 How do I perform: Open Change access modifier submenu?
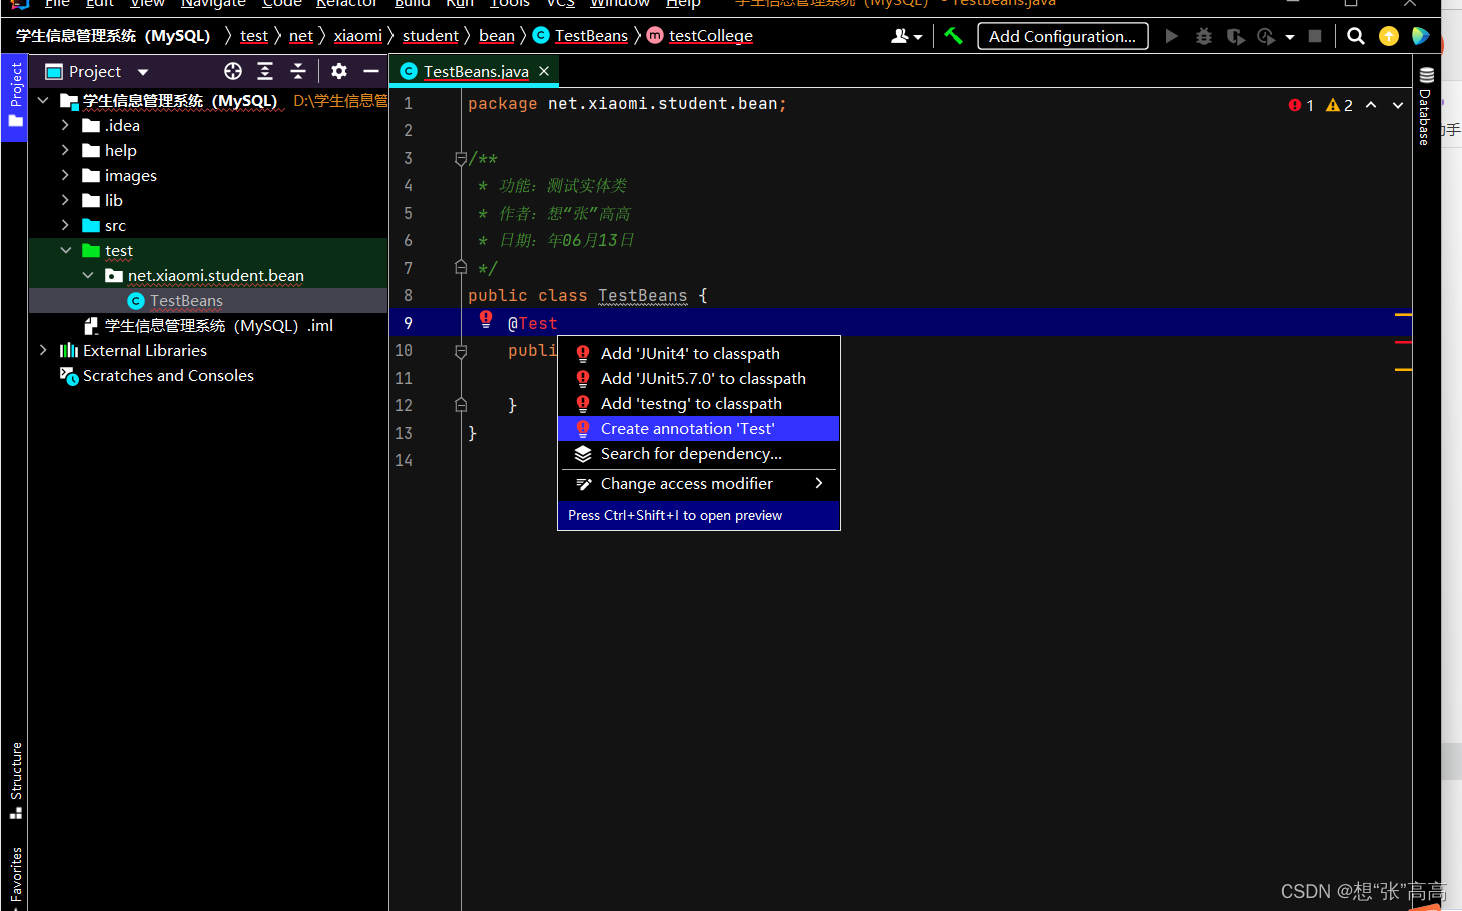[698, 483]
